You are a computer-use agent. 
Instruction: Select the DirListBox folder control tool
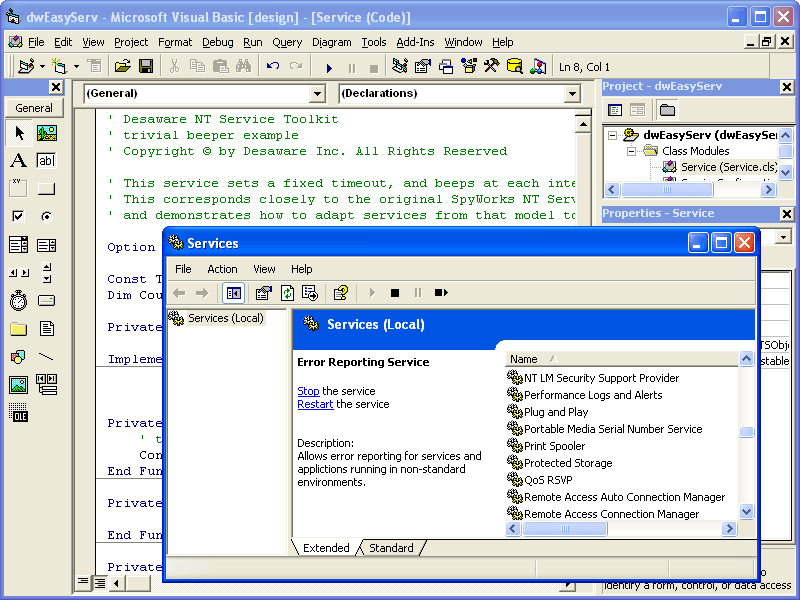tap(19, 329)
